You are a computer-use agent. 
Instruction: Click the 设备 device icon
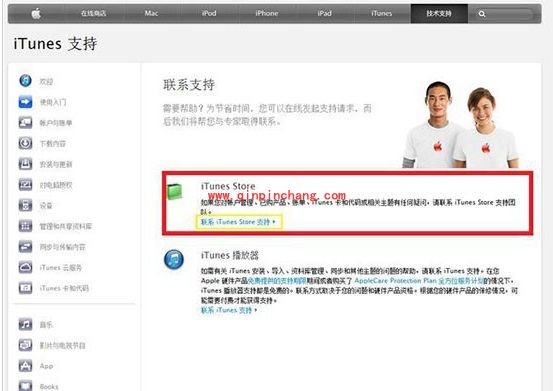coord(25,205)
